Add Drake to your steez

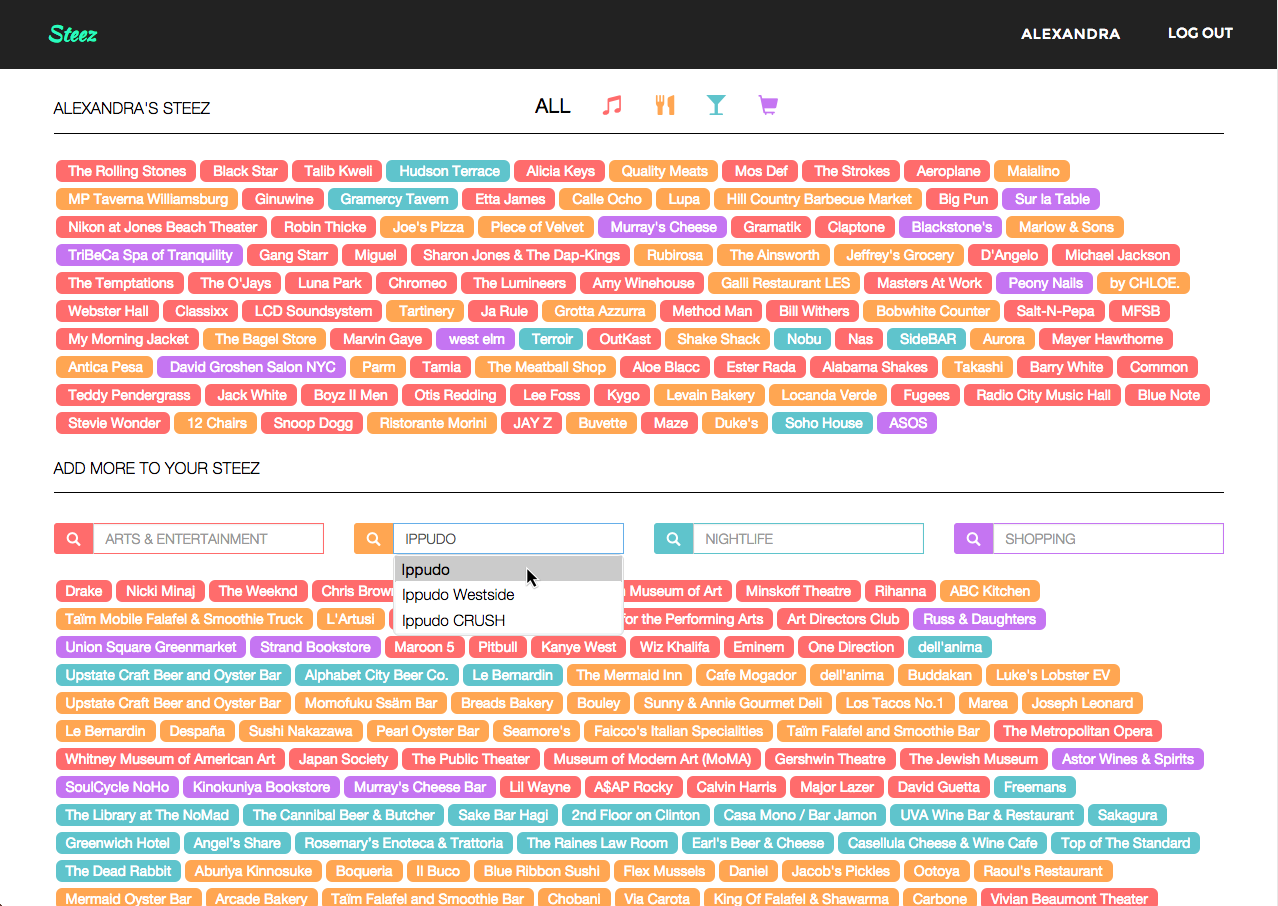click(x=83, y=591)
